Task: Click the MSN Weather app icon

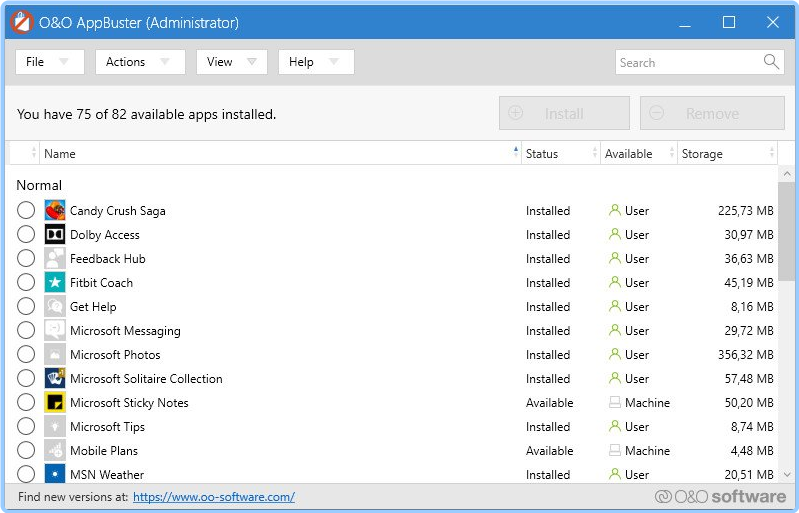Action: (x=55, y=474)
